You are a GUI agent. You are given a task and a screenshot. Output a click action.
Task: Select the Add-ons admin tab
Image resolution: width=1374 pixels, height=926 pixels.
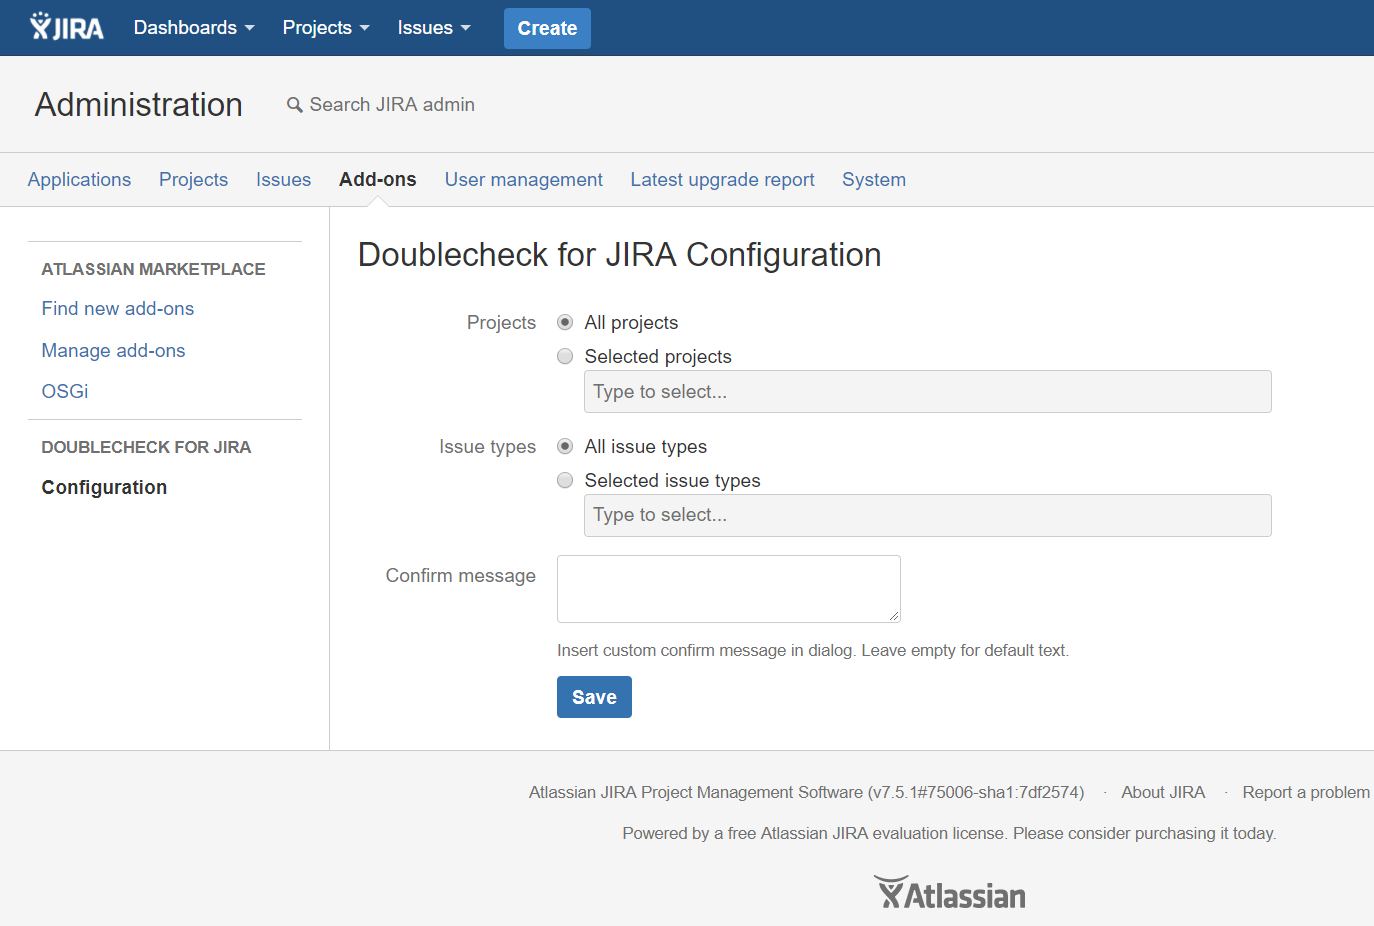point(378,180)
